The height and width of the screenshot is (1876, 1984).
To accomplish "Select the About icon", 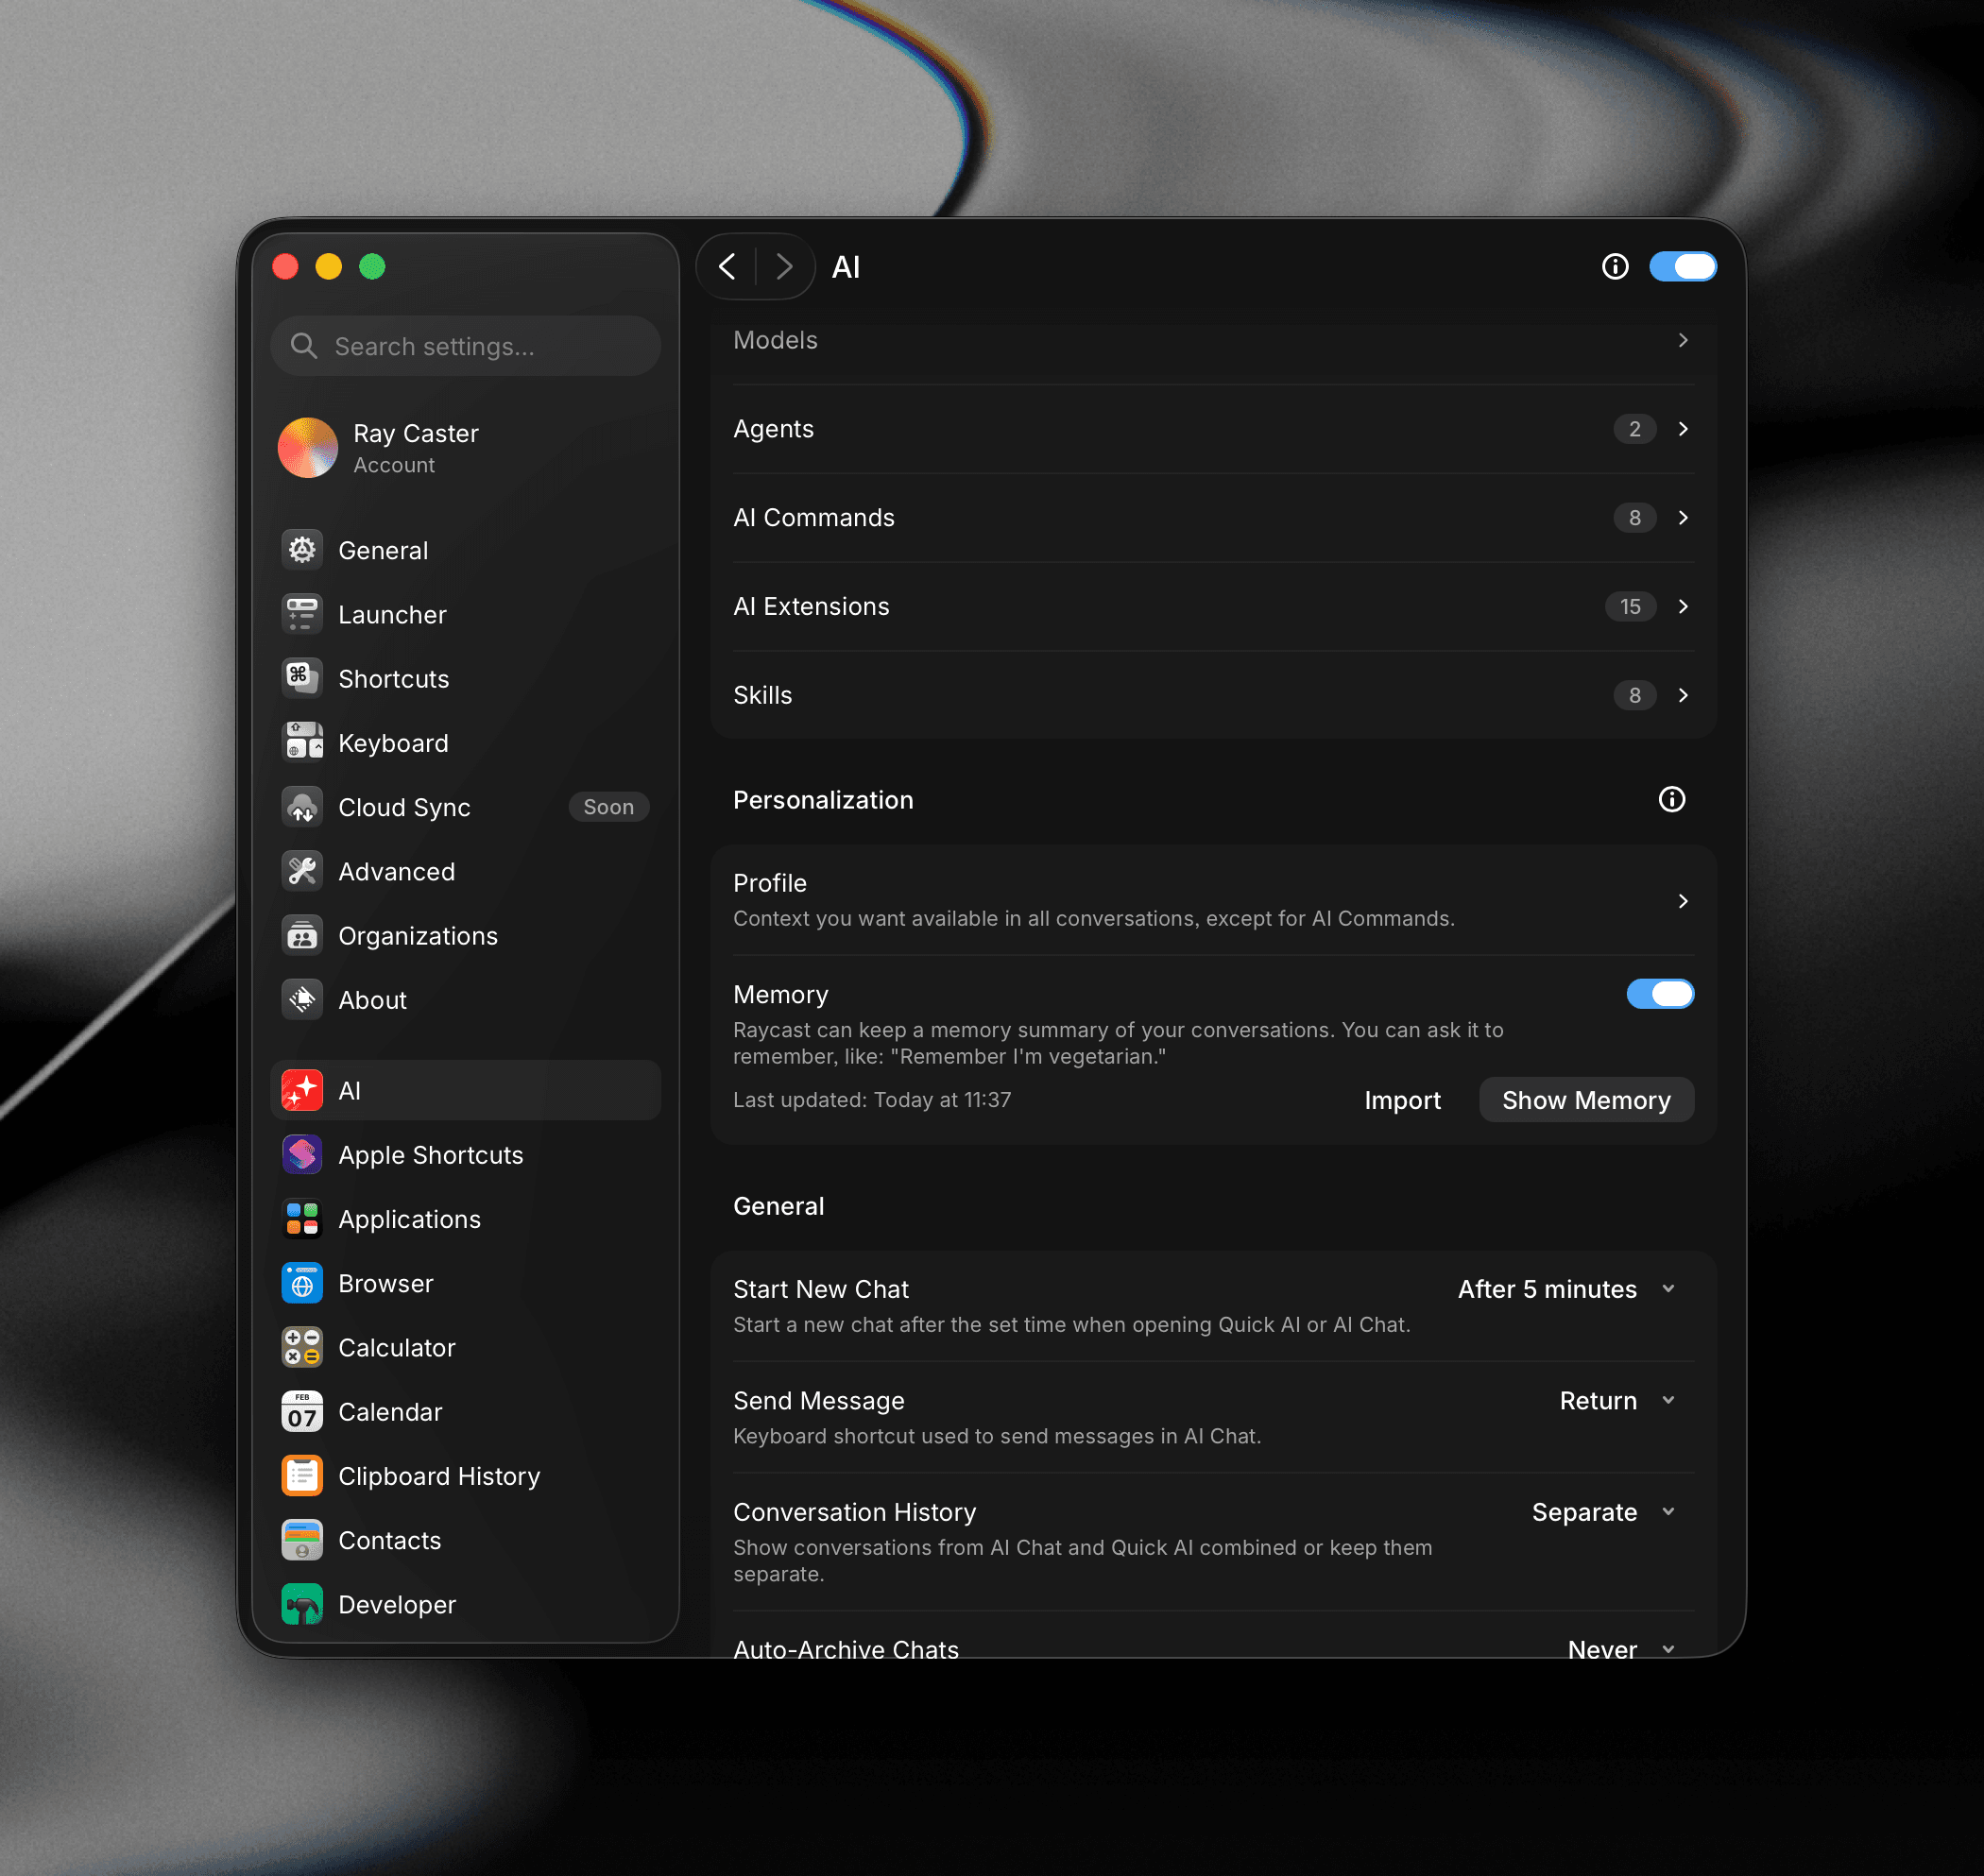I will point(302,999).
